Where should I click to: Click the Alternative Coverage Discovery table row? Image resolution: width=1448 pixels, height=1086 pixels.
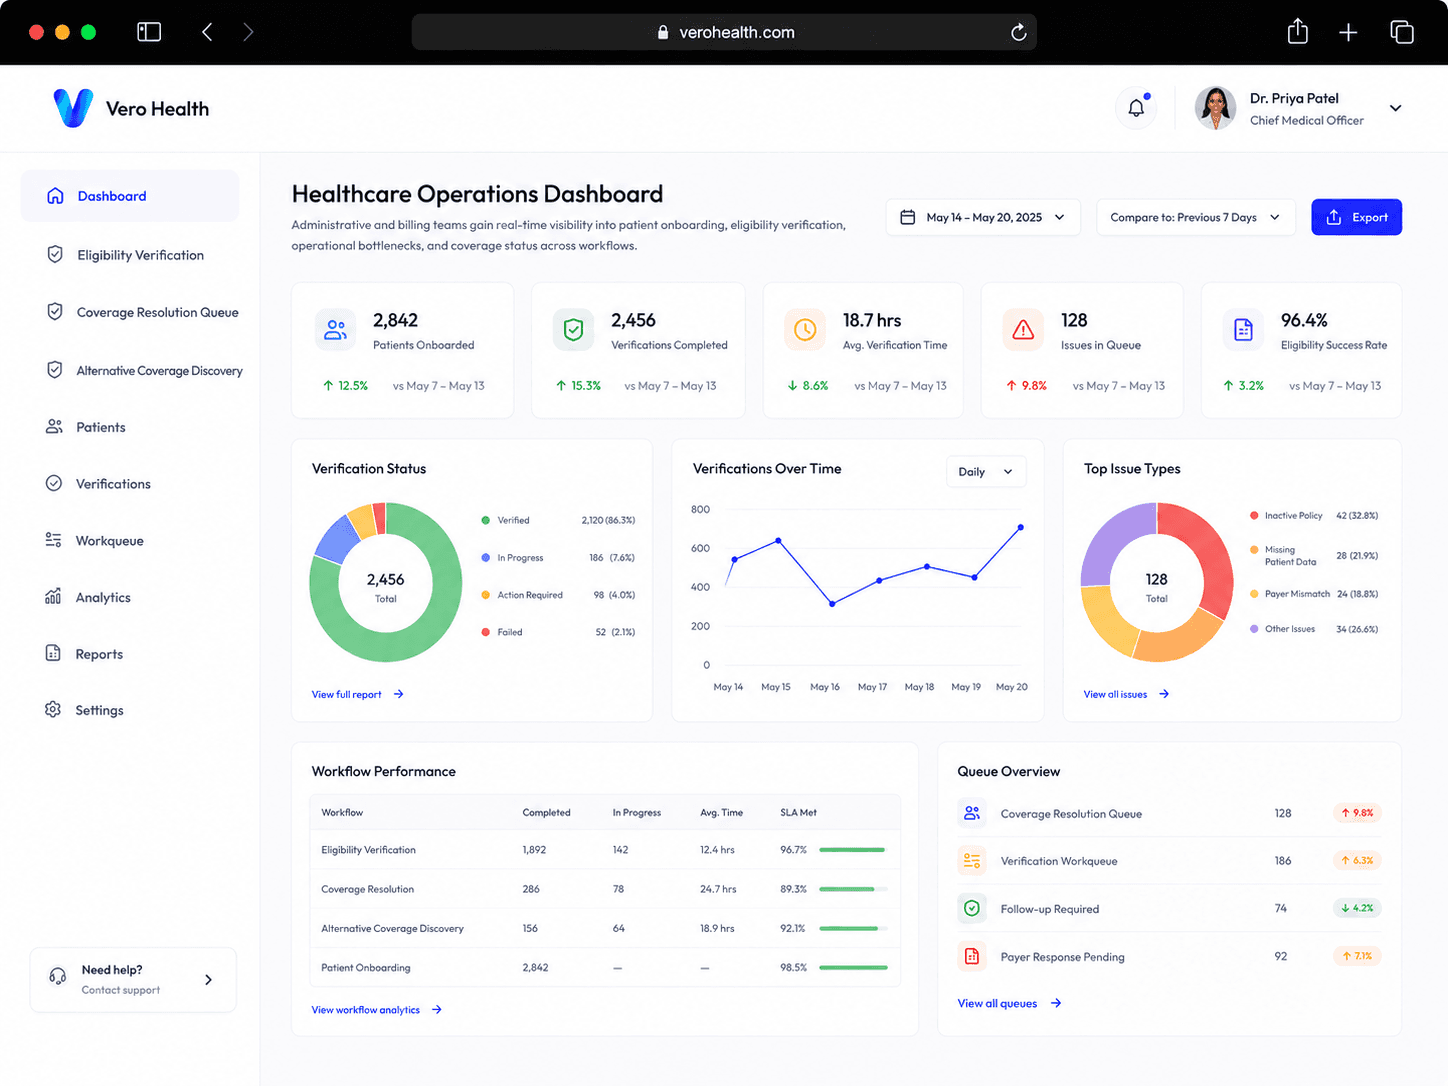click(605, 928)
